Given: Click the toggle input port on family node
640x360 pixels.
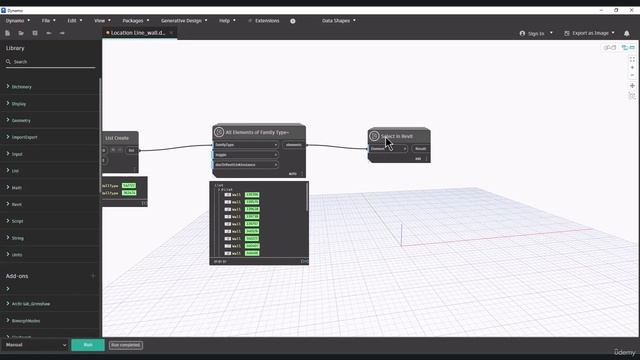Looking at the screenshot, I should [x=245, y=155].
